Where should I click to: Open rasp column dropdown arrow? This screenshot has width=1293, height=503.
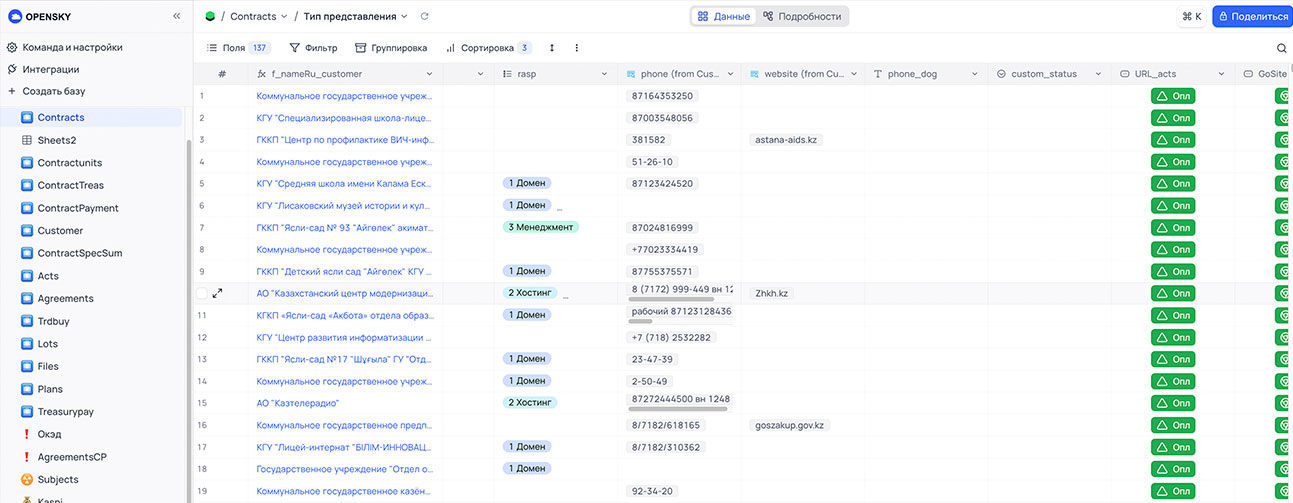(x=606, y=74)
